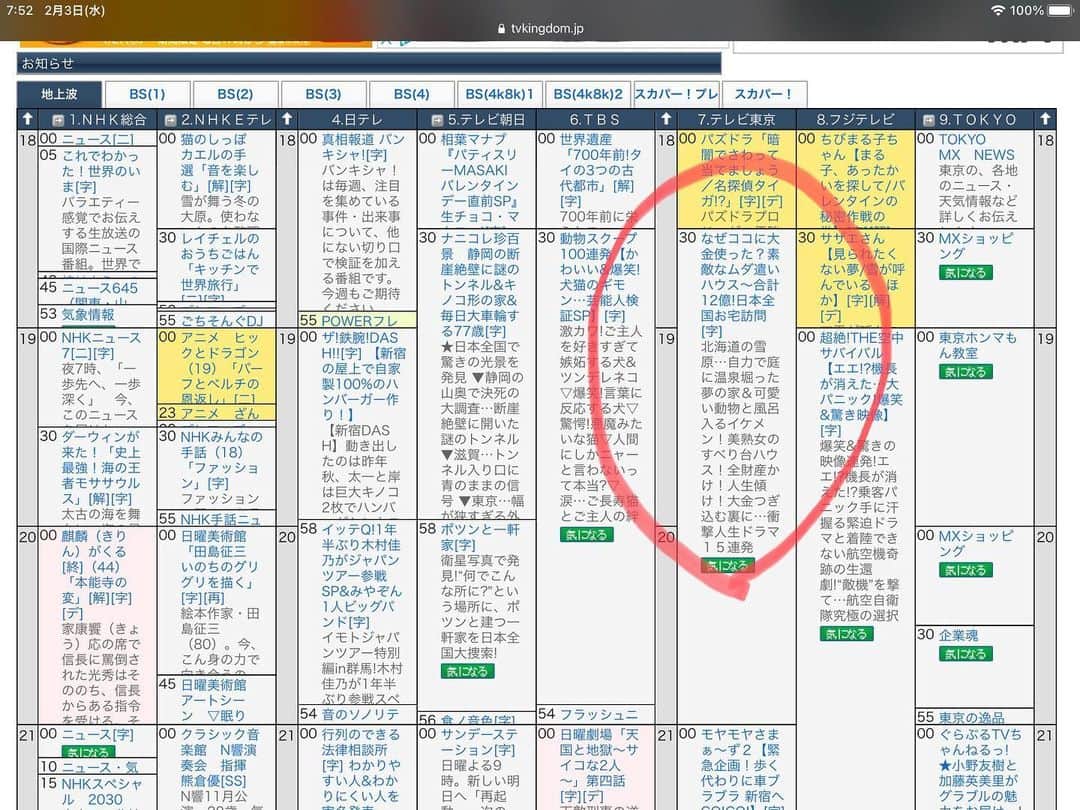Screen dimensions: 1080x810
Task: Tap the battery status icon
Action: coord(1061,10)
